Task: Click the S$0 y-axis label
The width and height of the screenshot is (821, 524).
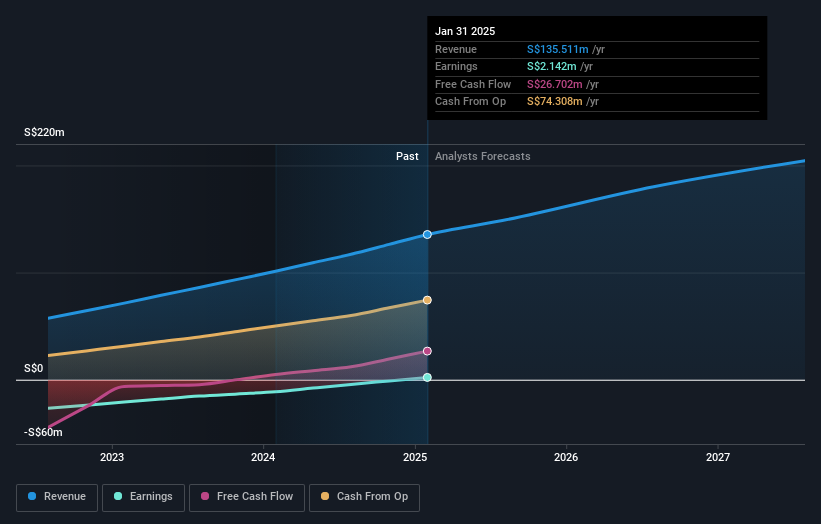Action: point(34,369)
